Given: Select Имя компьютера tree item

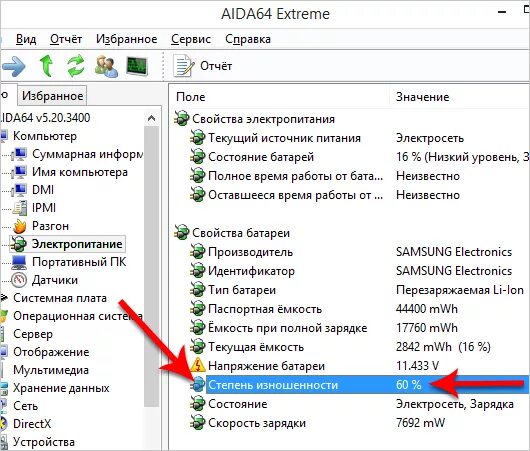Looking at the screenshot, I should 80,172.
